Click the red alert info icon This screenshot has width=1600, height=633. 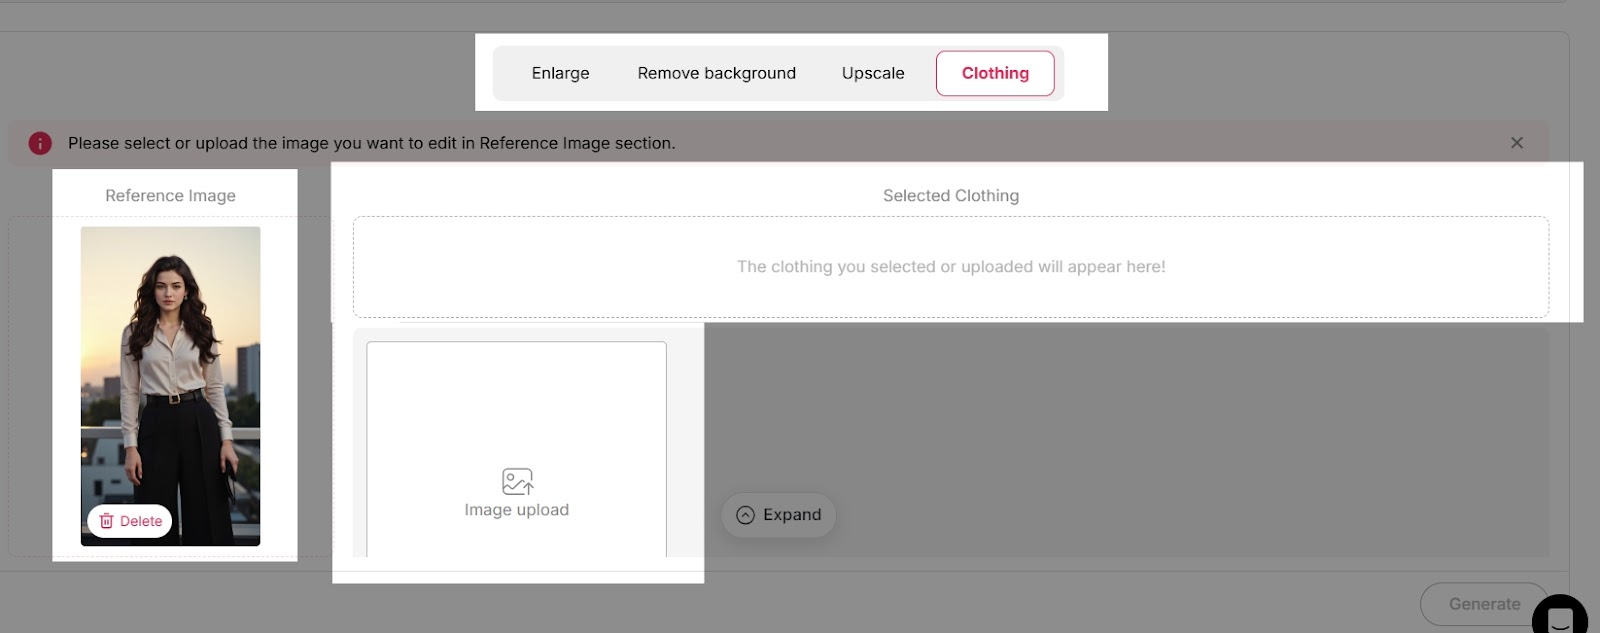[40, 143]
